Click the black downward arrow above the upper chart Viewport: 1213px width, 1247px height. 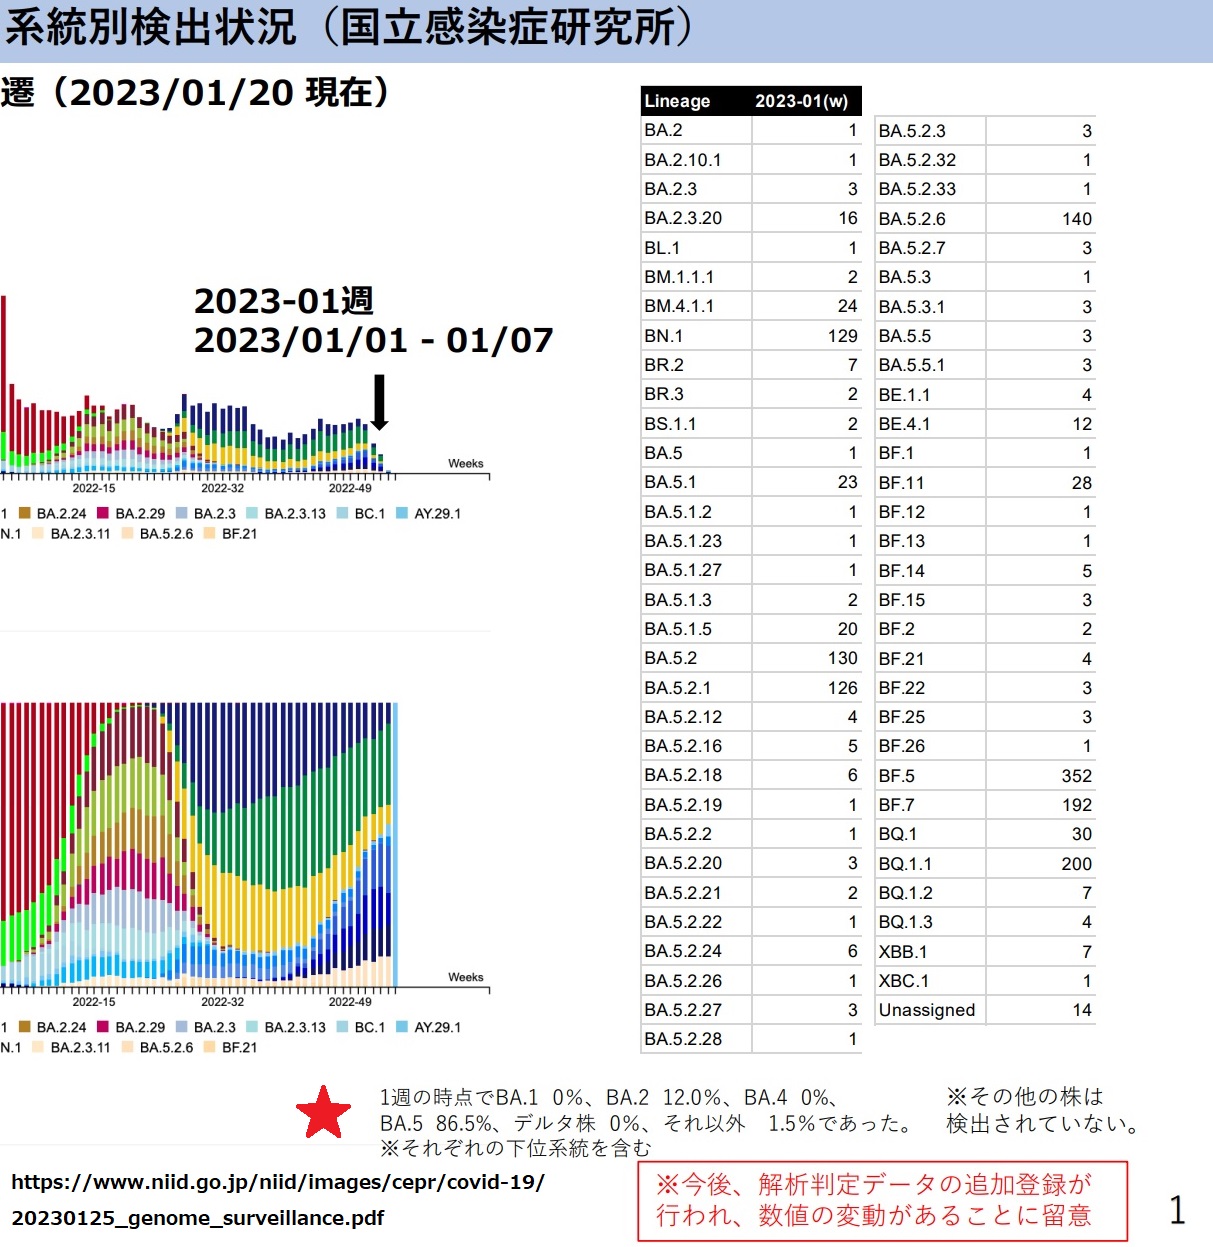pyautogui.click(x=379, y=402)
